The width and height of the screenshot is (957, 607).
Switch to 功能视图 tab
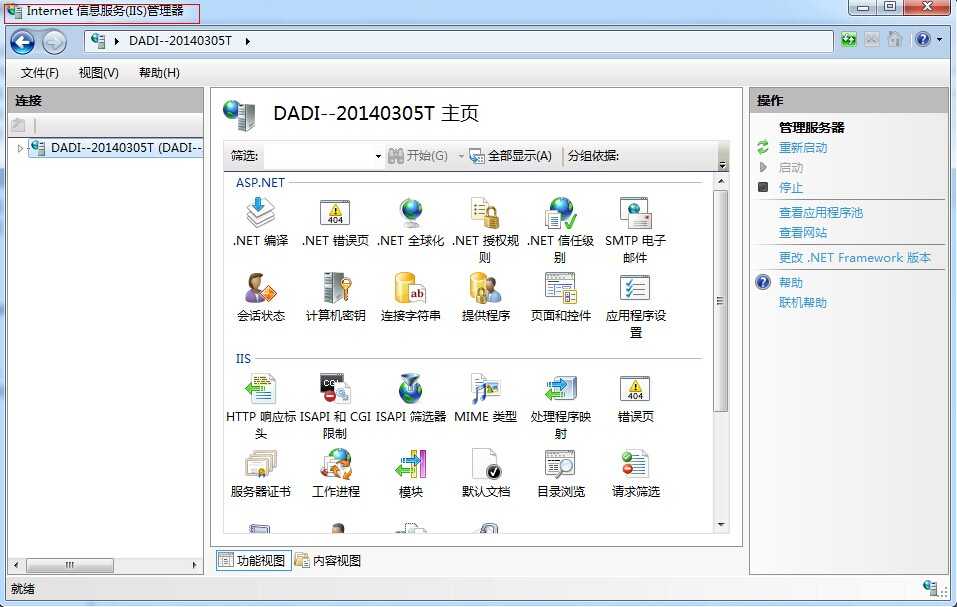tap(253, 560)
